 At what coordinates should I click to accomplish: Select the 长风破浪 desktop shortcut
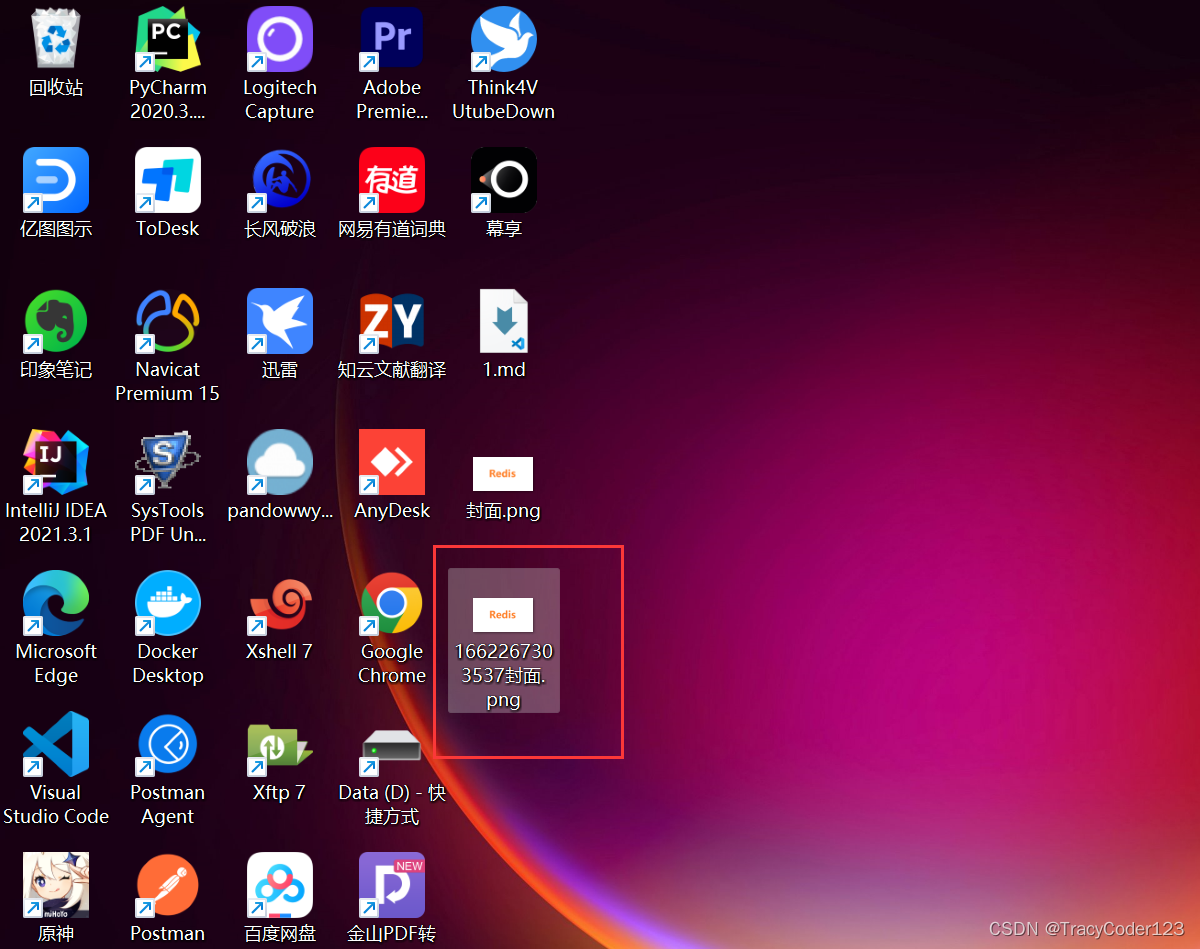tap(280, 181)
